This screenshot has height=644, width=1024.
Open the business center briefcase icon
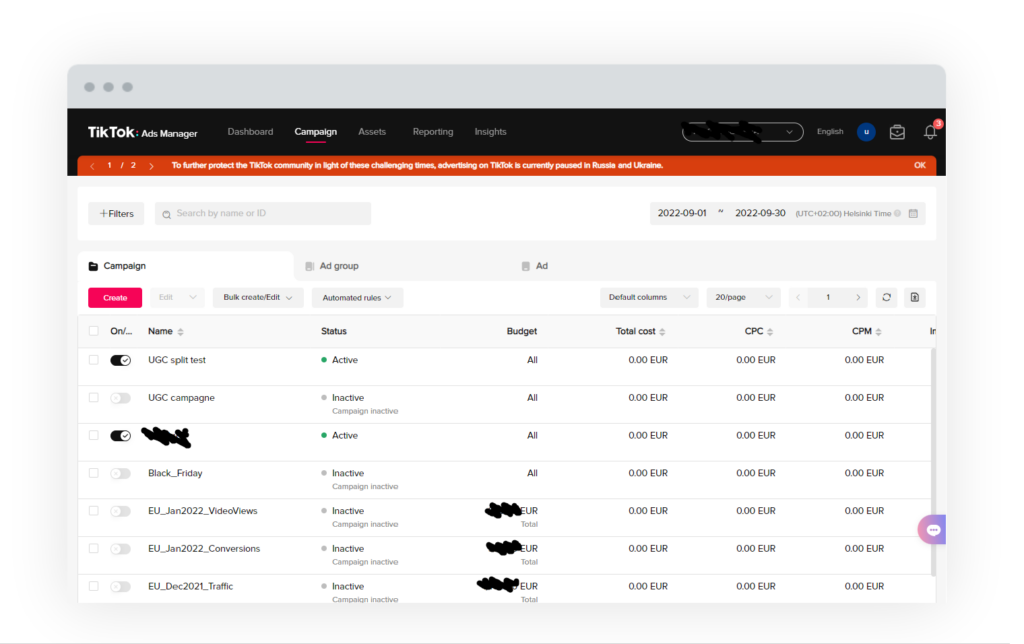click(897, 132)
